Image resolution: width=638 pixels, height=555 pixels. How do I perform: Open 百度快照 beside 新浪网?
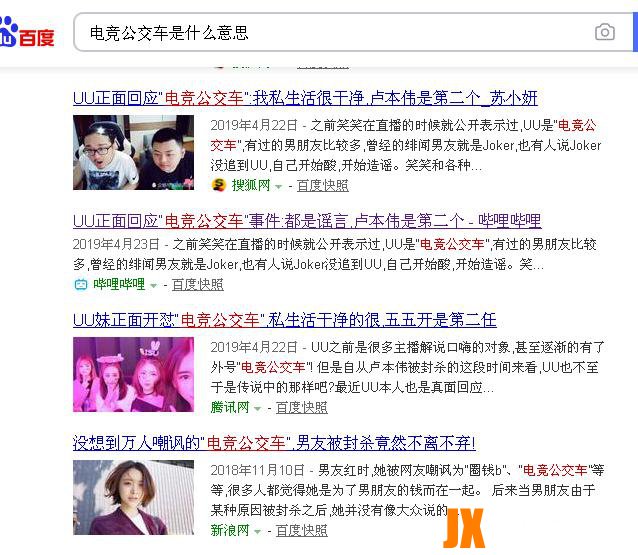click(302, 530)
